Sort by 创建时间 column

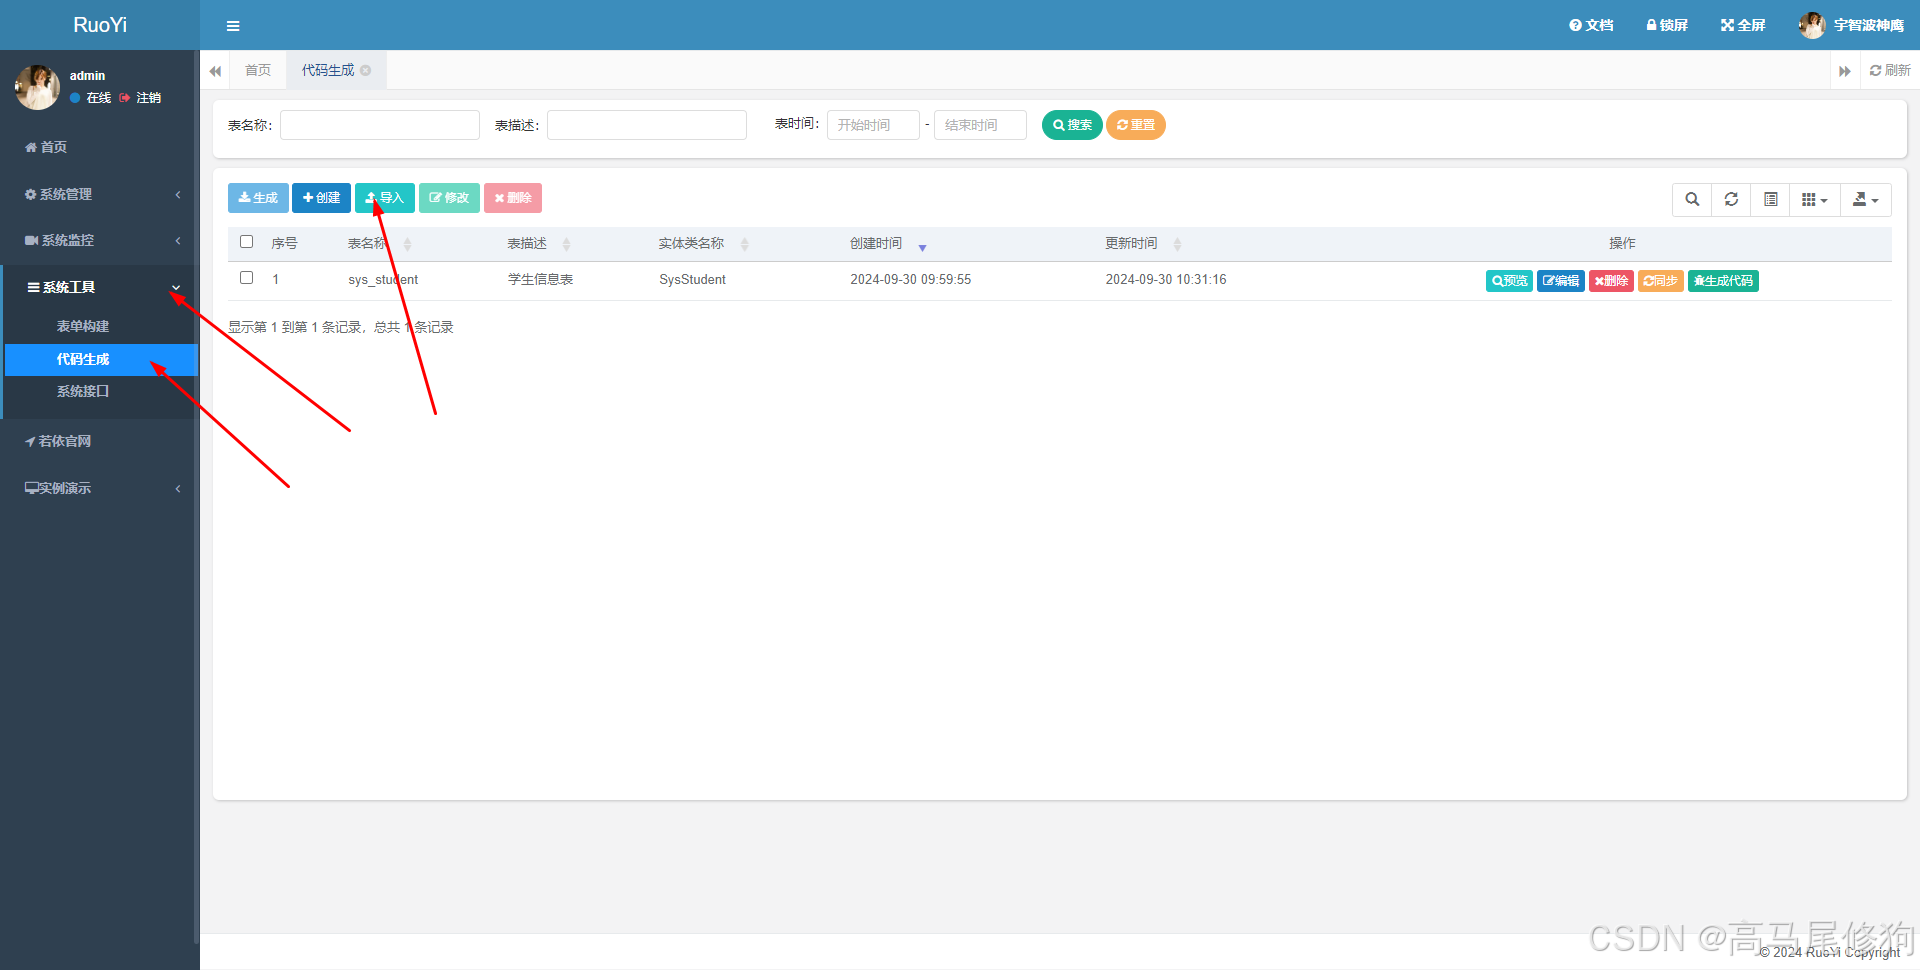click(889, 244)
